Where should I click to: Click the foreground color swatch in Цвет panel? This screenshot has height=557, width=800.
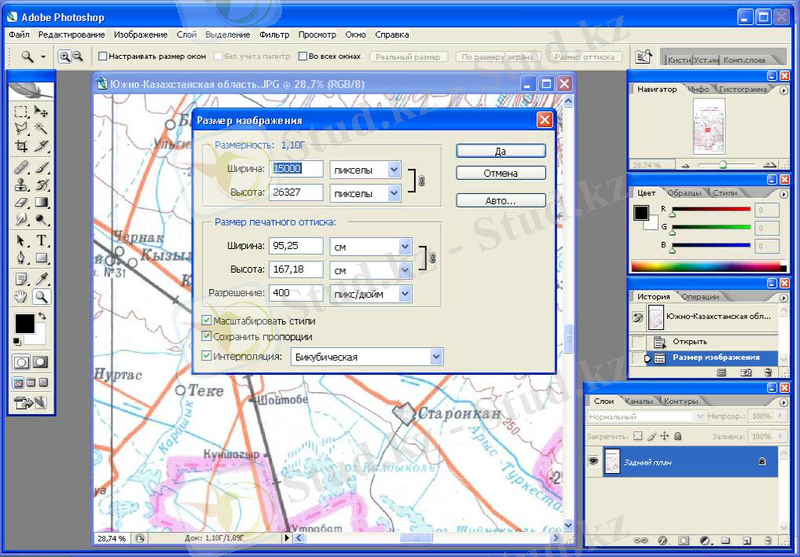642,212
